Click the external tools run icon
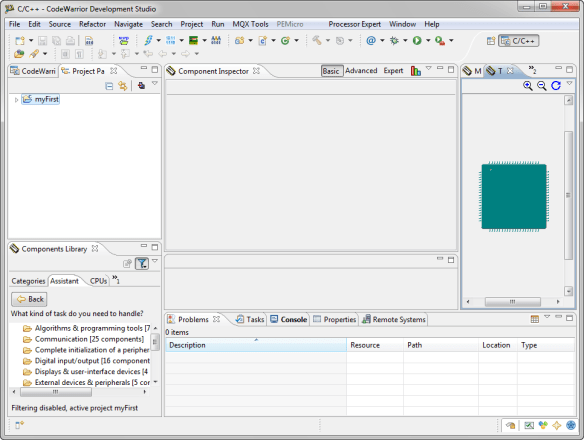This screenshot has width=584, height=440. [440, 41]
